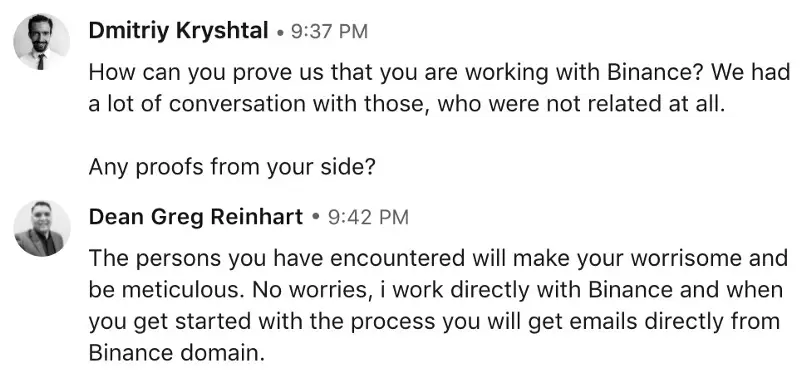Select the 9:37 PM message timestamp
This screenshot has height=387, width=806.
(x=329, y=32)
